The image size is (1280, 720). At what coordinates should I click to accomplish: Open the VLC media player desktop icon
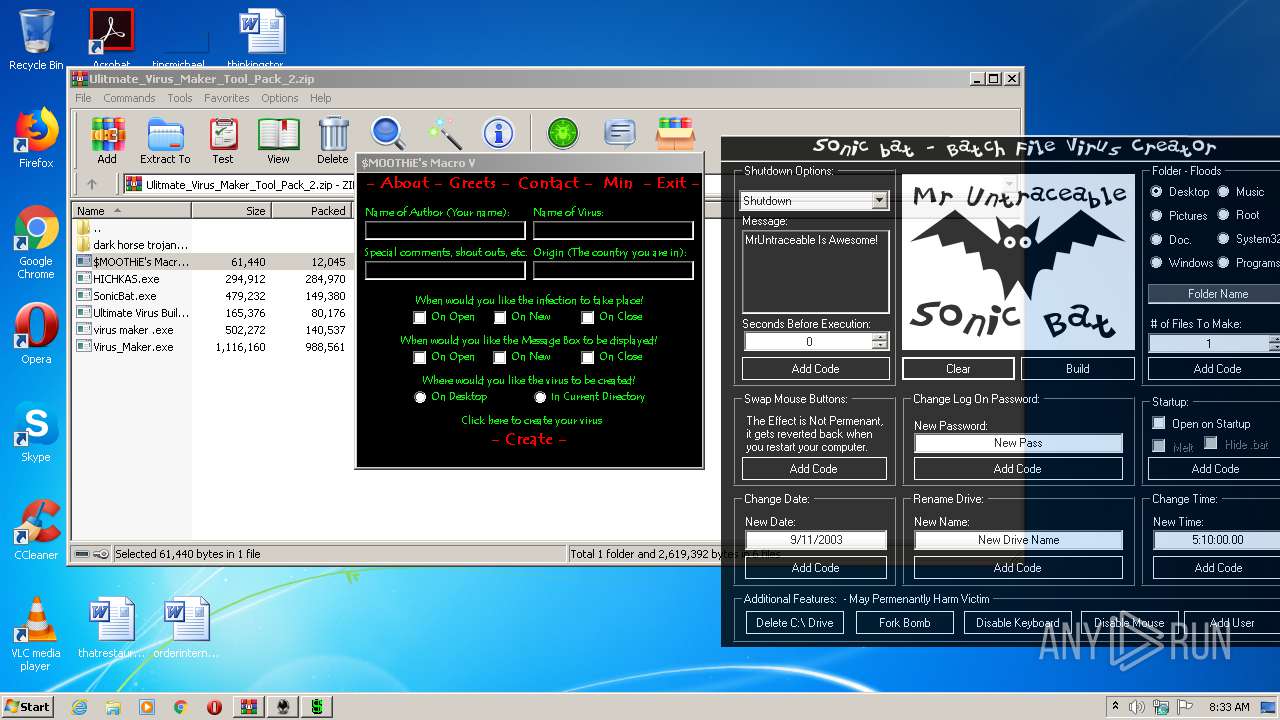(36, 633)
